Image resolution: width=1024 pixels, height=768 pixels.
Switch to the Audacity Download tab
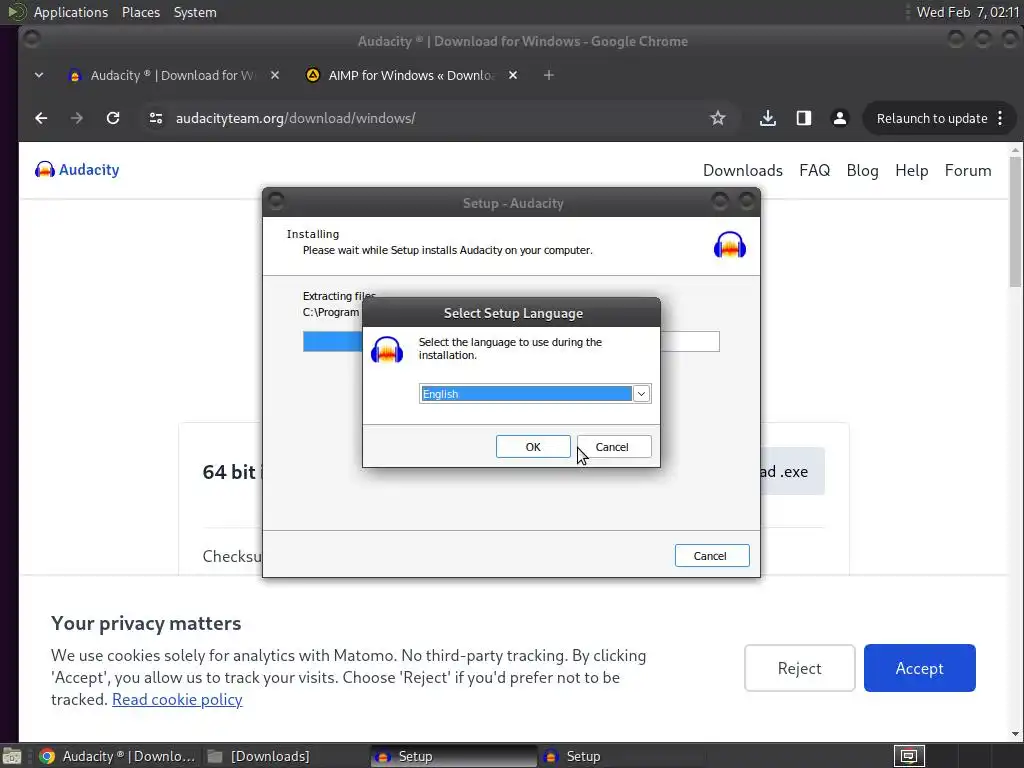171,76
